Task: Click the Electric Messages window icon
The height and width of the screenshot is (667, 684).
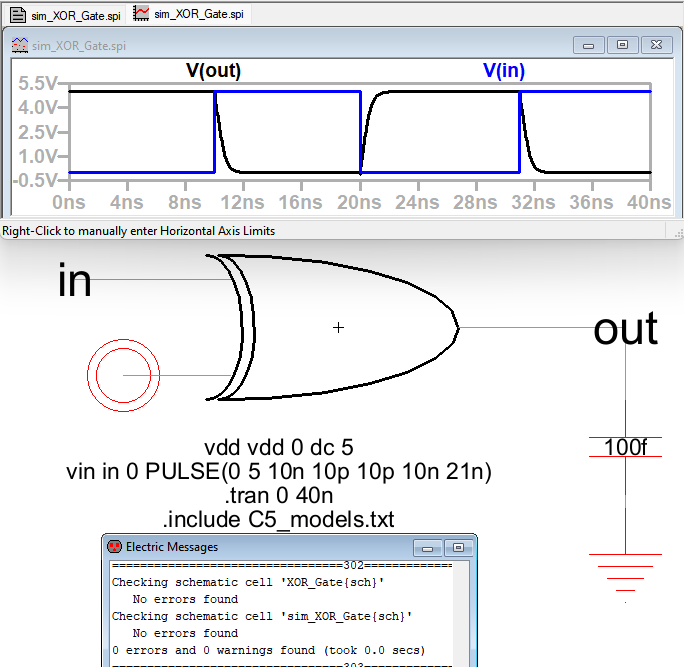Action: pos(114,547)
